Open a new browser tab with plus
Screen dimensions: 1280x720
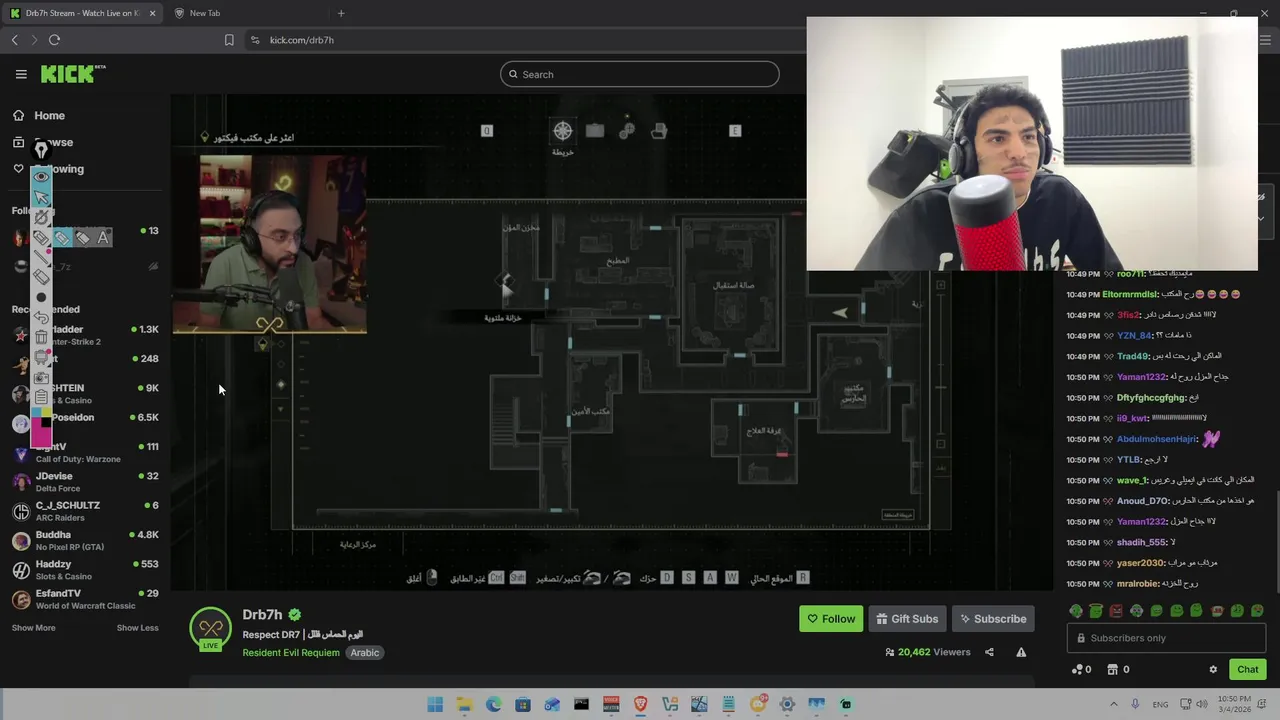[341, 13]
